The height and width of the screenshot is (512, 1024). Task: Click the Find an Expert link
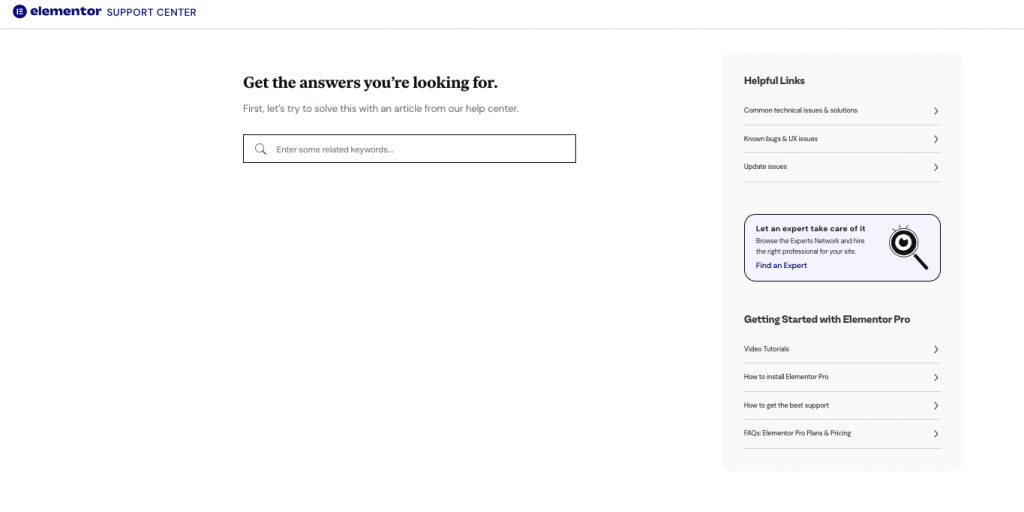click(781, 266)
